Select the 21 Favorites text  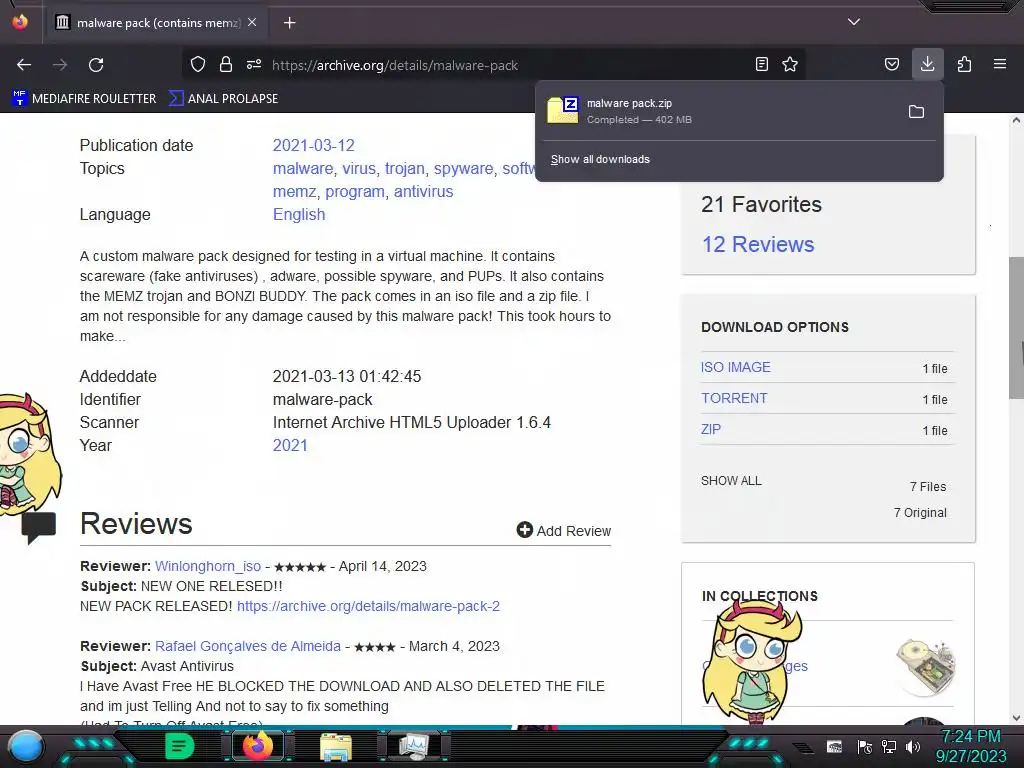pyautogui.click(x=761, y=204)
